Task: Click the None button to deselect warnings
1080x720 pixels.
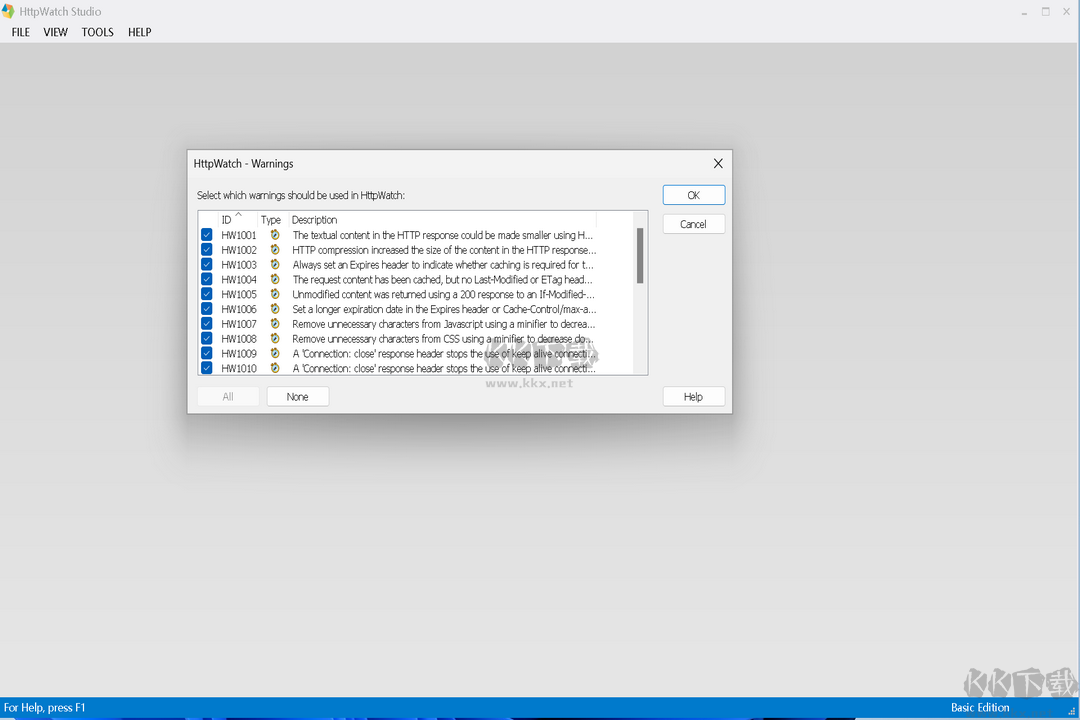Action: [x=298, y=397]
